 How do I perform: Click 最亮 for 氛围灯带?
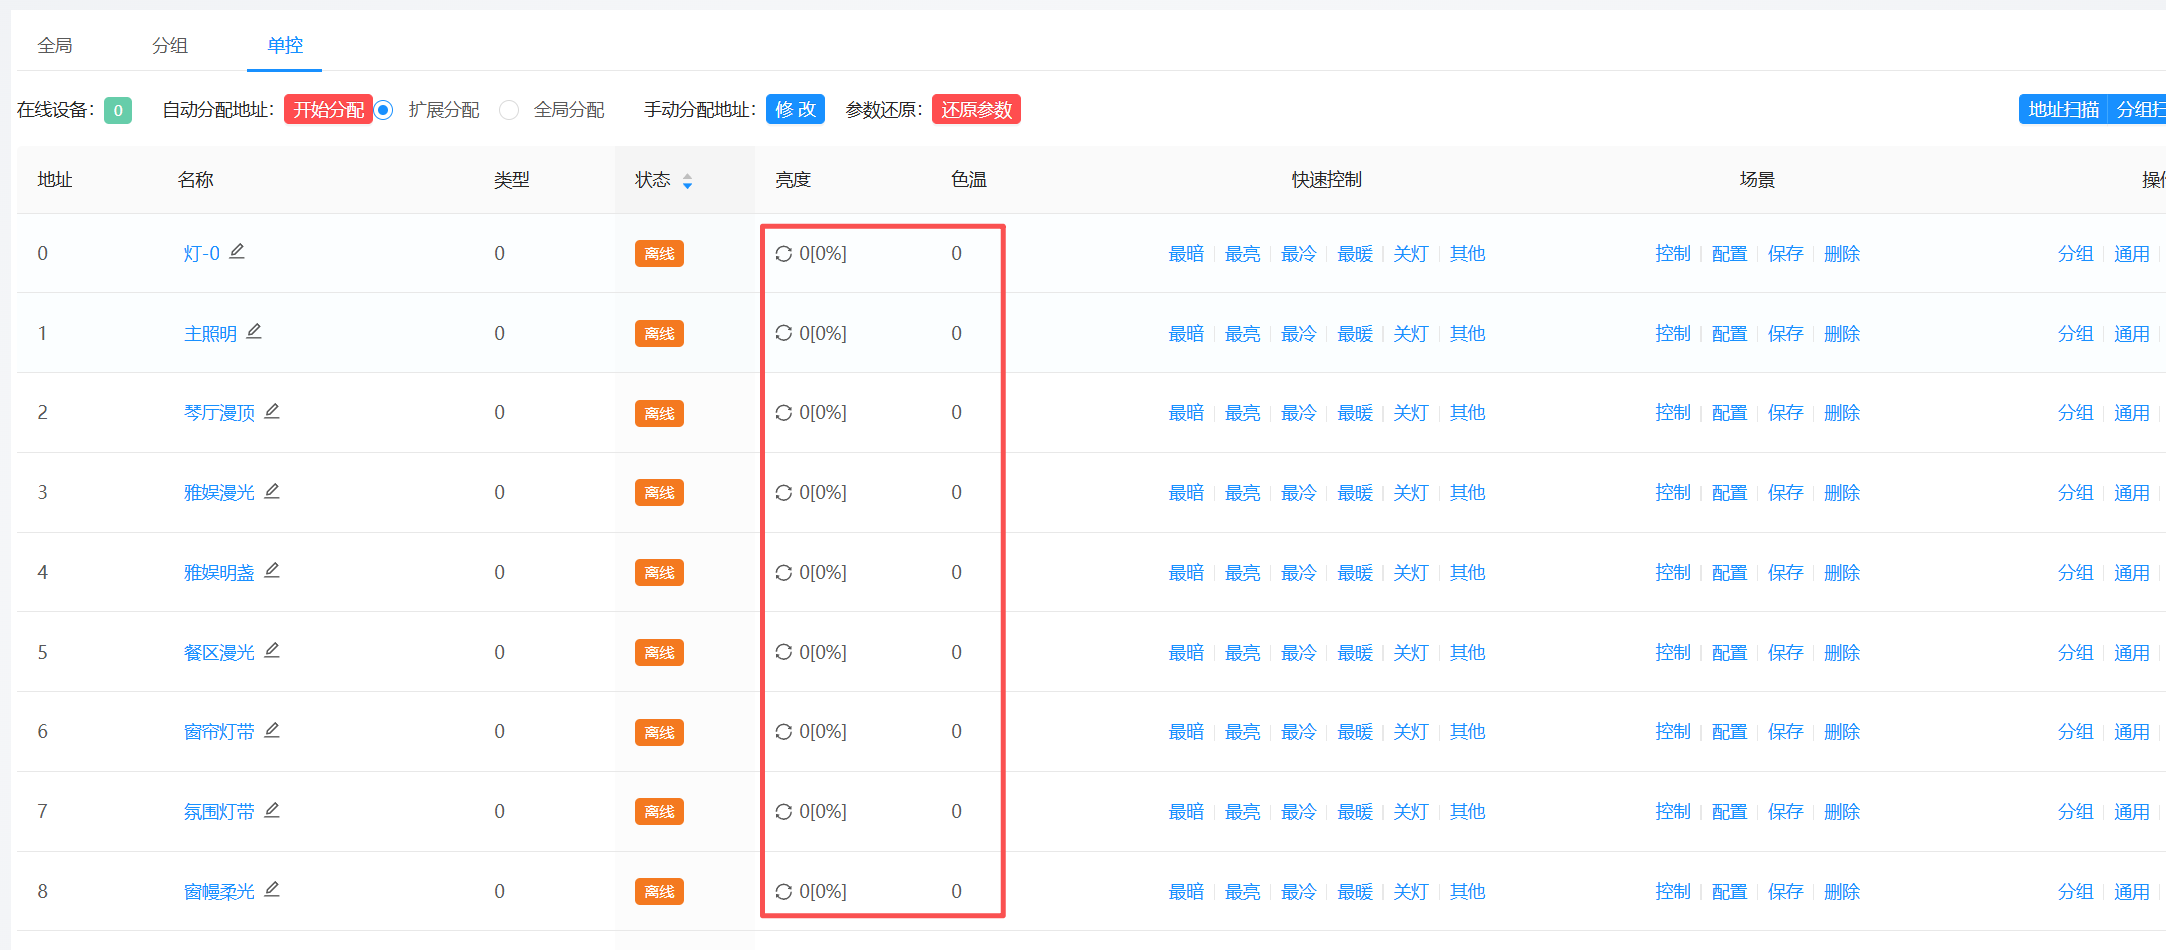(1243, 812)
